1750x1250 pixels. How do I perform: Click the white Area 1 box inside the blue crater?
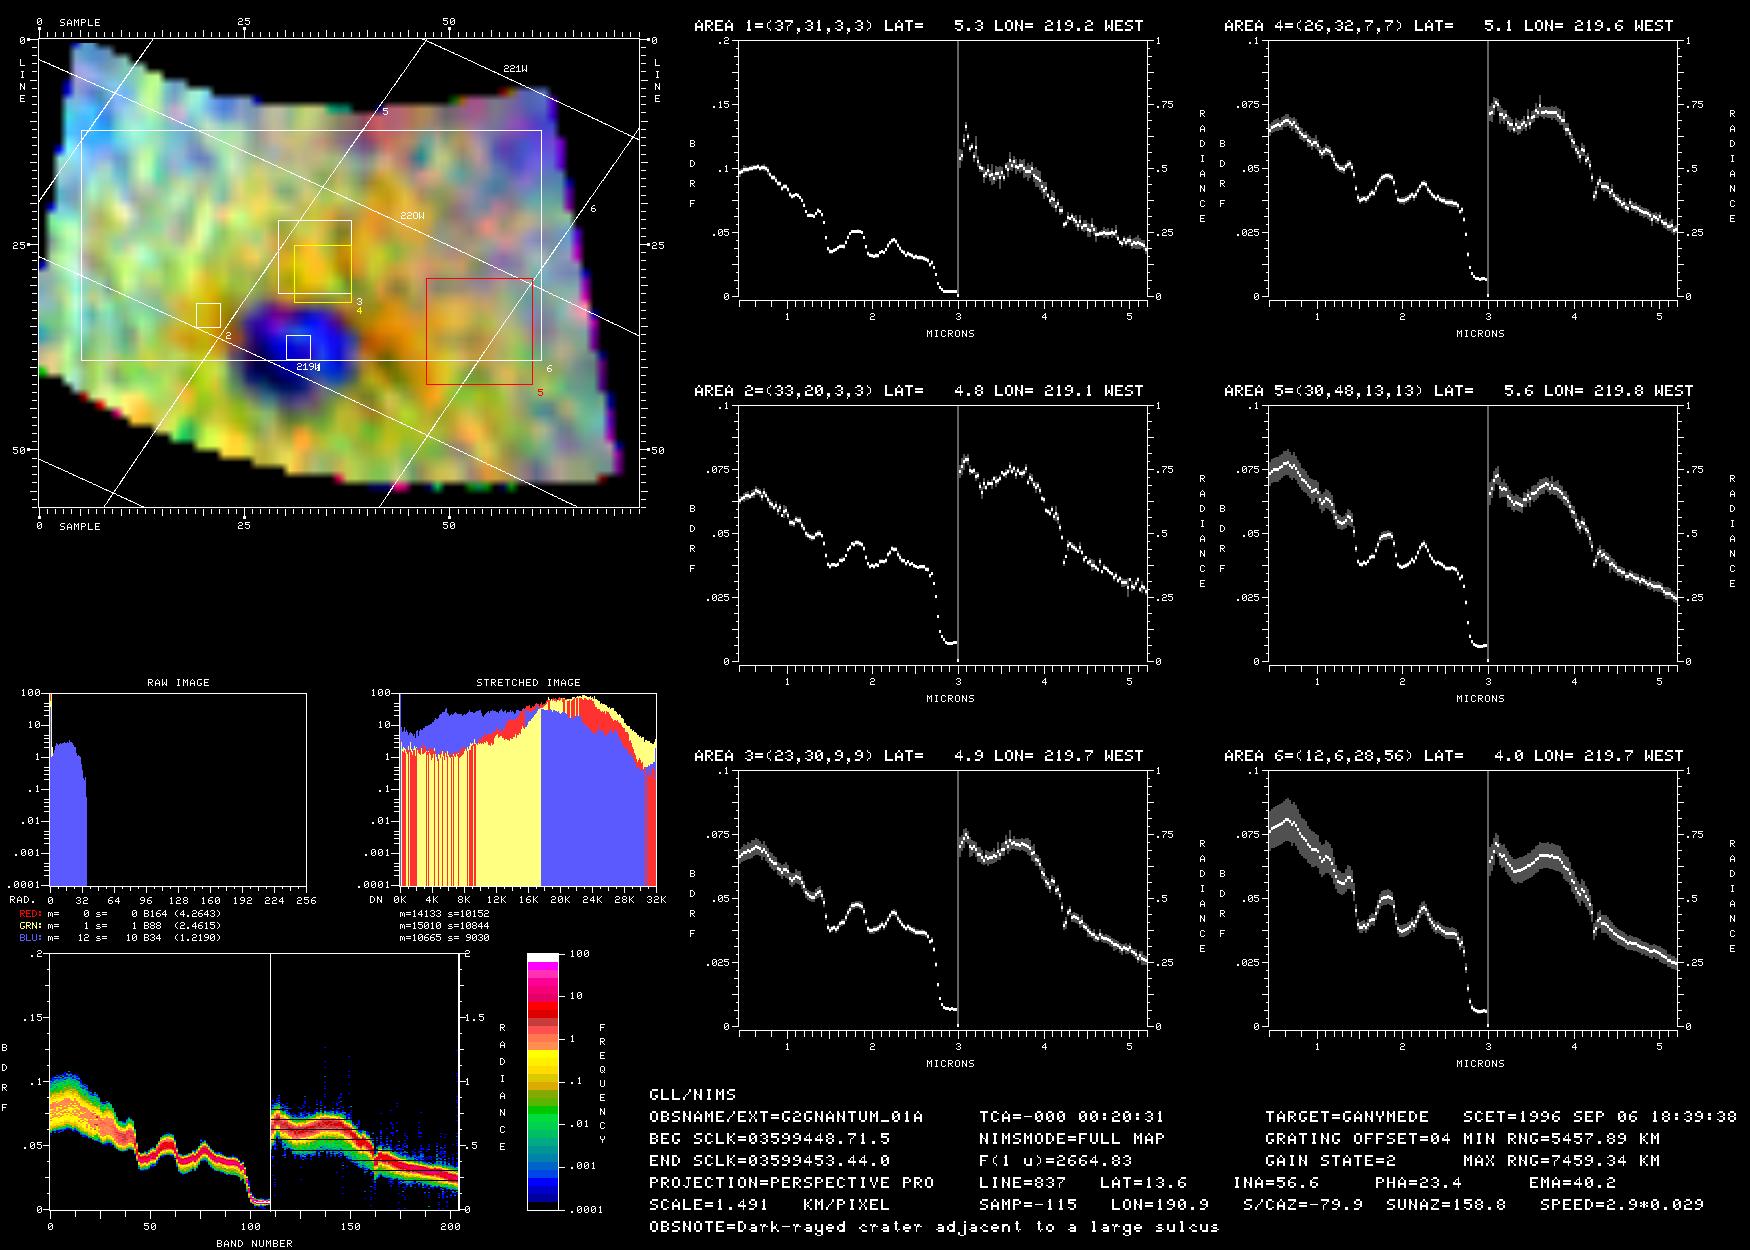pyautogui.click(x=298, y=347)
